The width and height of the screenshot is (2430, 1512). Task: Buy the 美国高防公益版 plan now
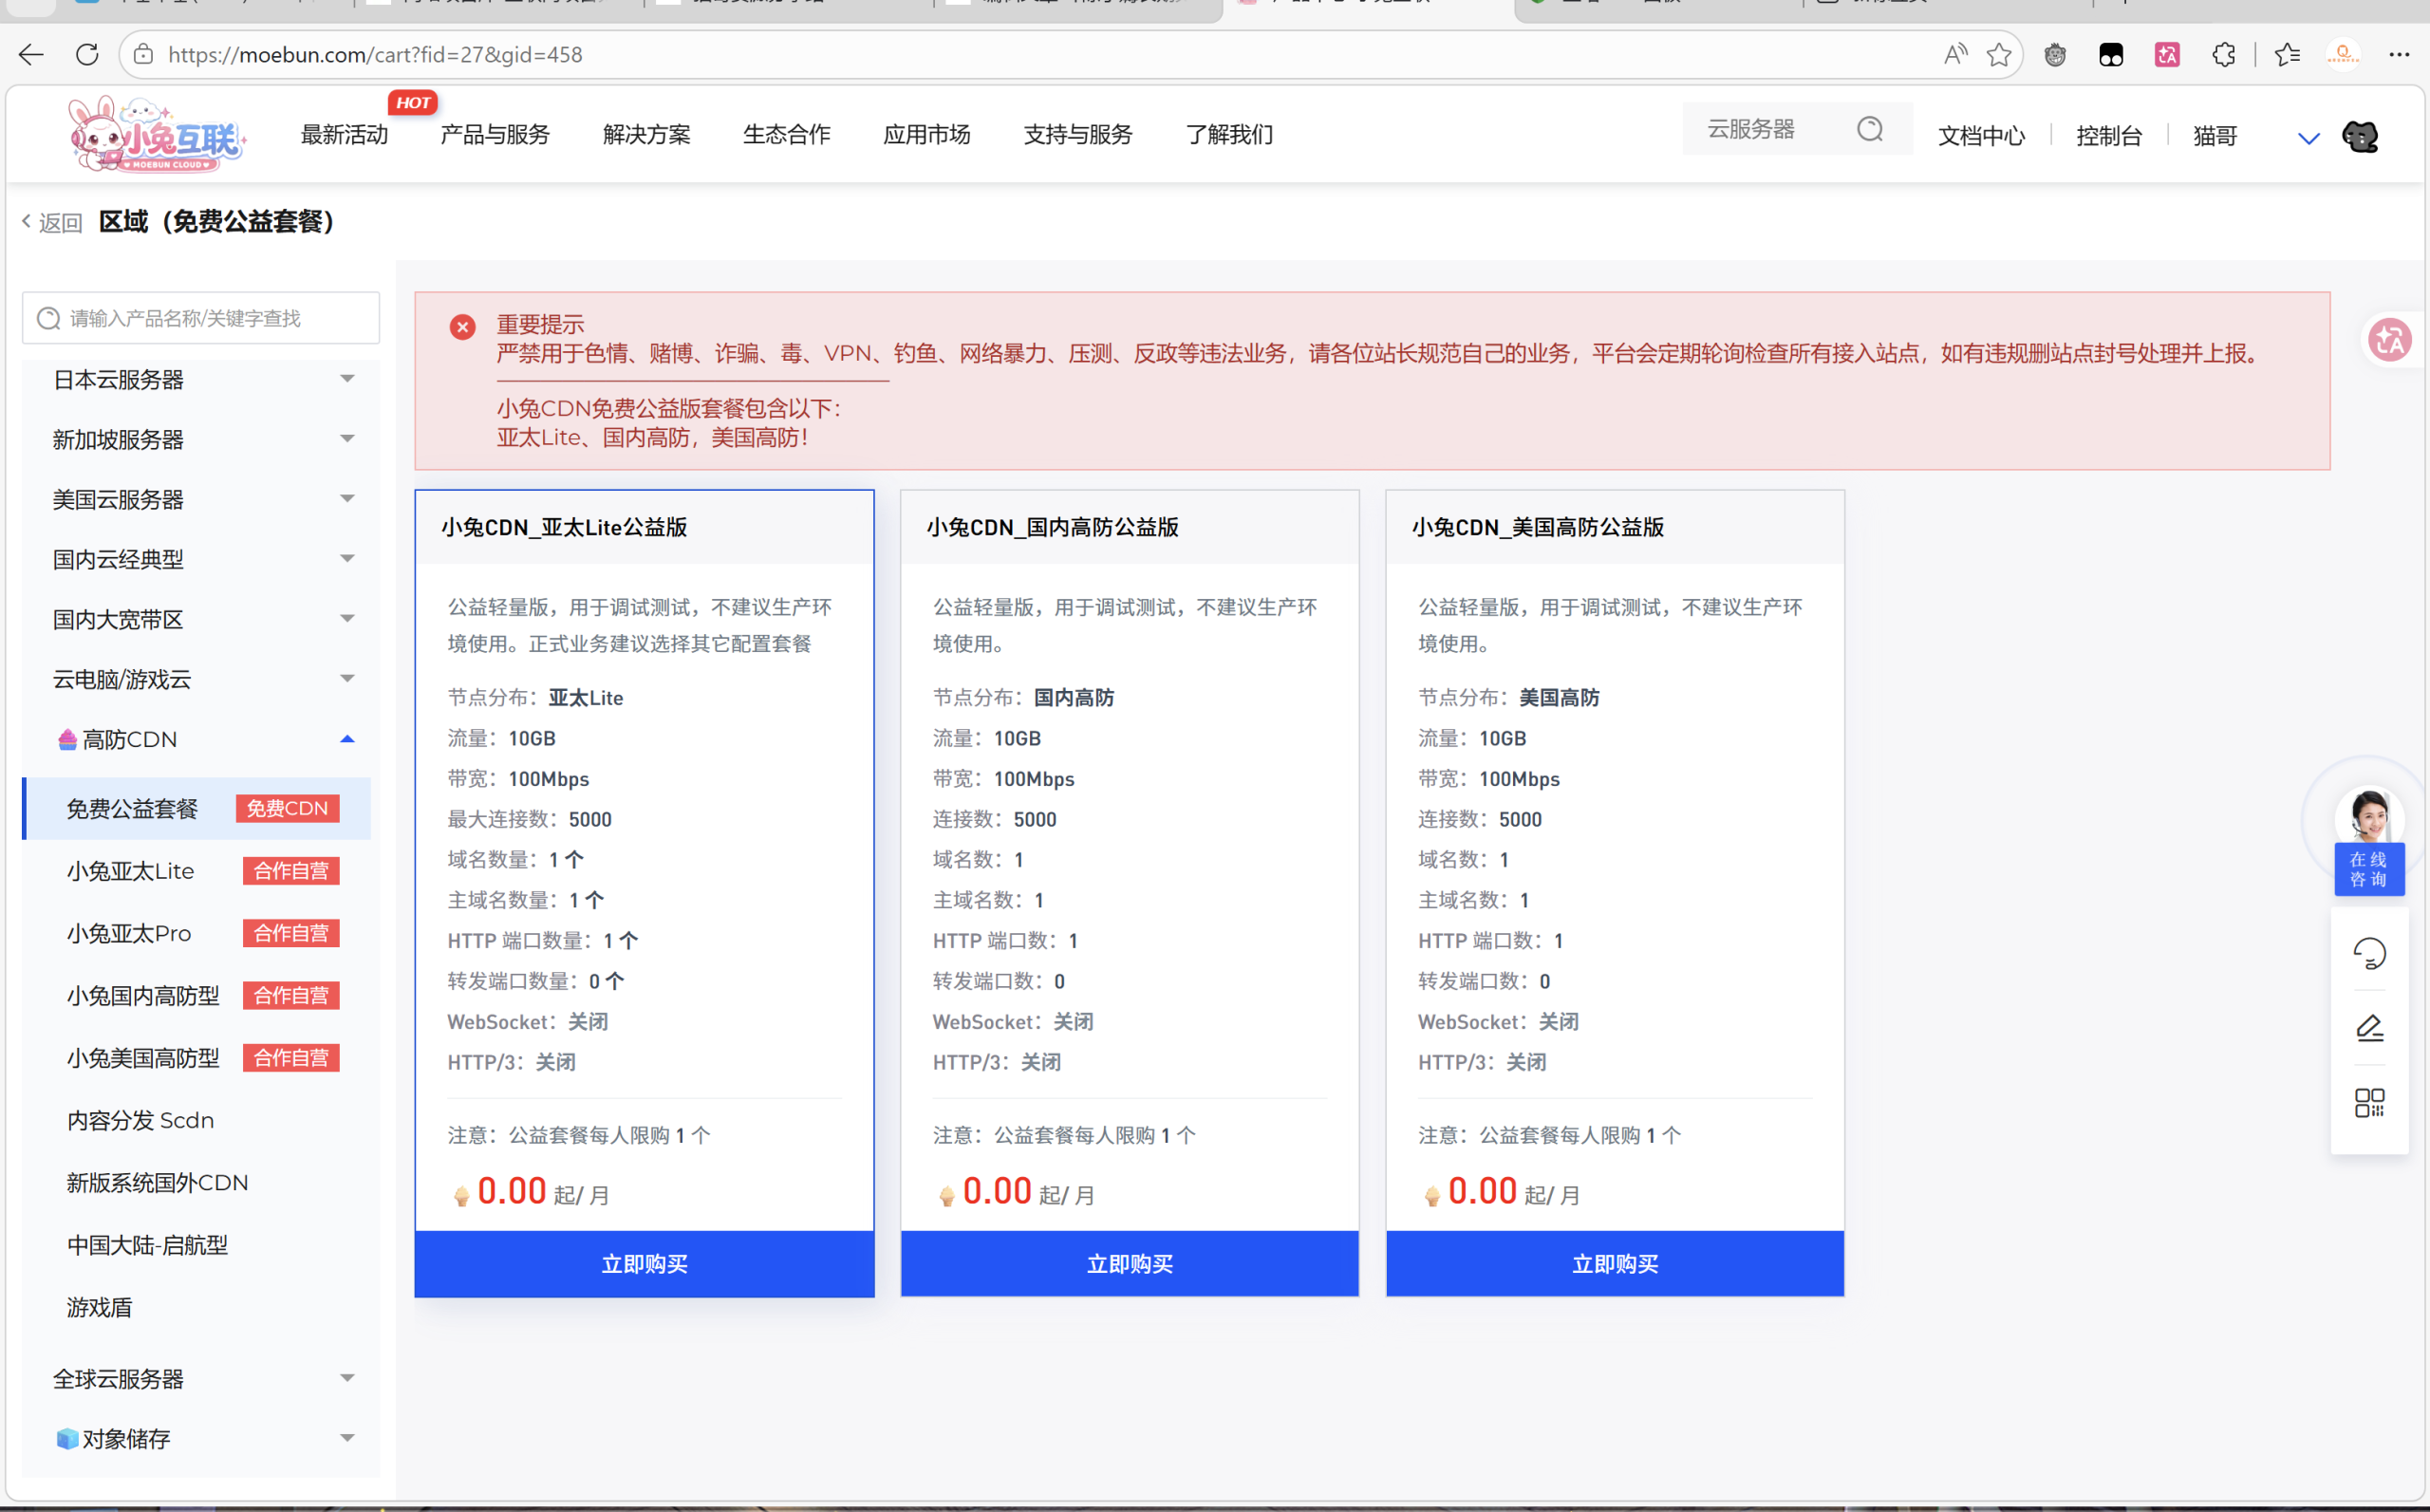point(1614,1263)
